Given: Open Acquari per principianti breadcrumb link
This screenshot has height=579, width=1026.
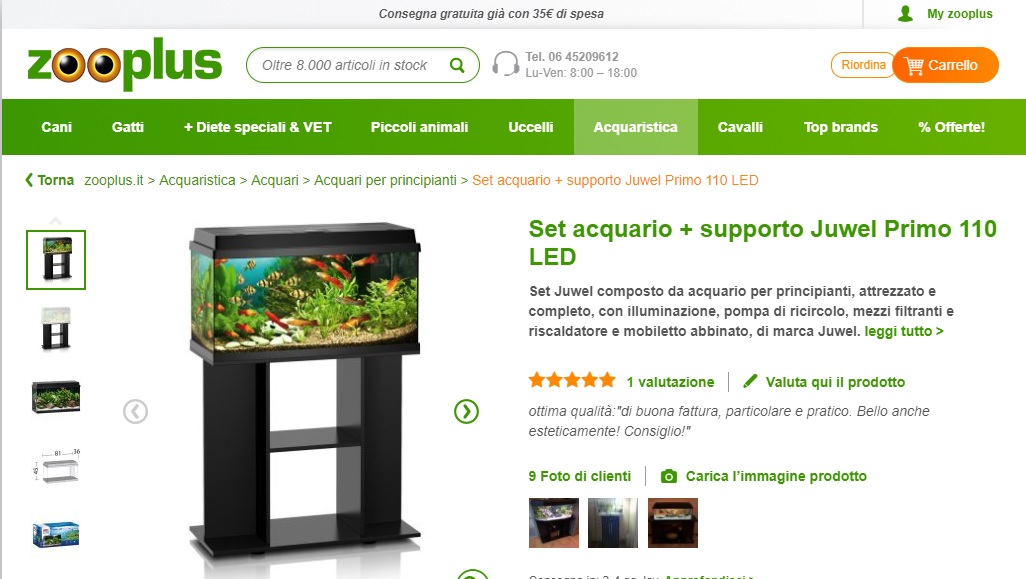Looking at the screenshot, I should [x=385, y=180].
